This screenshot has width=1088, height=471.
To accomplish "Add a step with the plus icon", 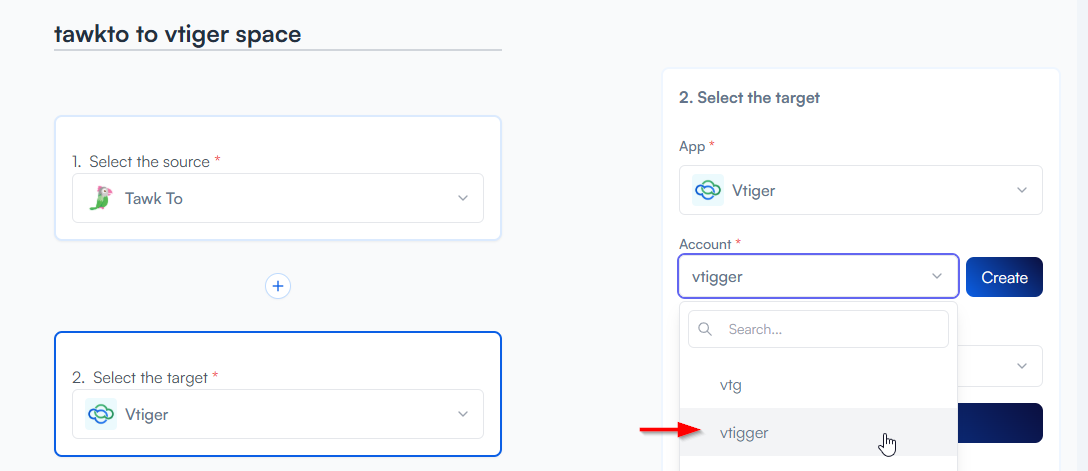I will click(x=278, y=286).
